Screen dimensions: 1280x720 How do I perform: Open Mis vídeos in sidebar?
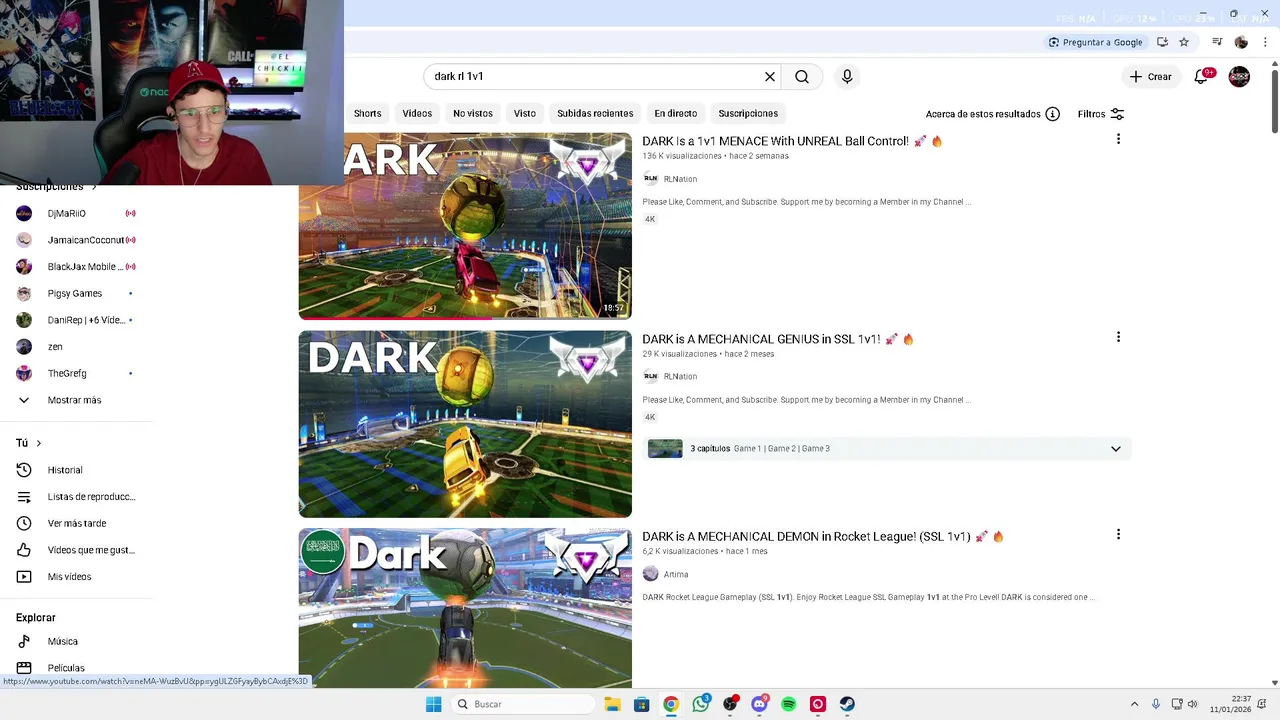(x=76, y=577)
